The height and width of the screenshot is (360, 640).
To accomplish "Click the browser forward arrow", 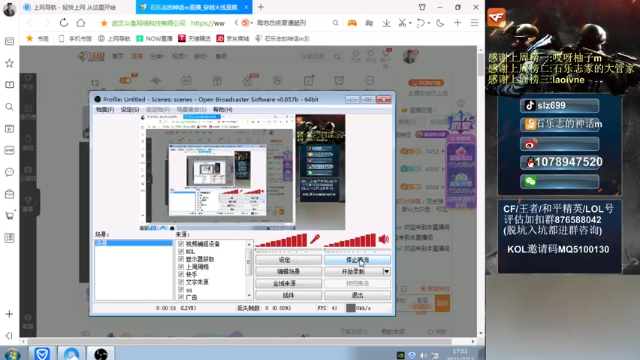I will coord(47,23).
